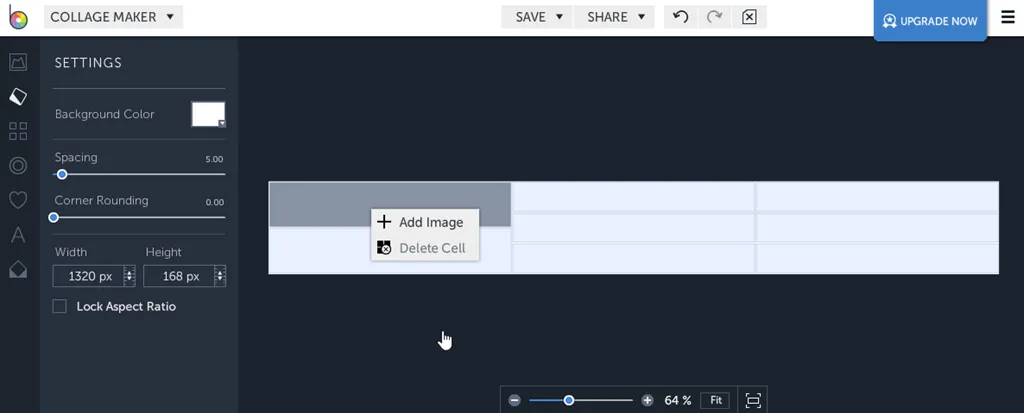Open the Share dropdown menu
The image size is (1024, 413).
614,17
